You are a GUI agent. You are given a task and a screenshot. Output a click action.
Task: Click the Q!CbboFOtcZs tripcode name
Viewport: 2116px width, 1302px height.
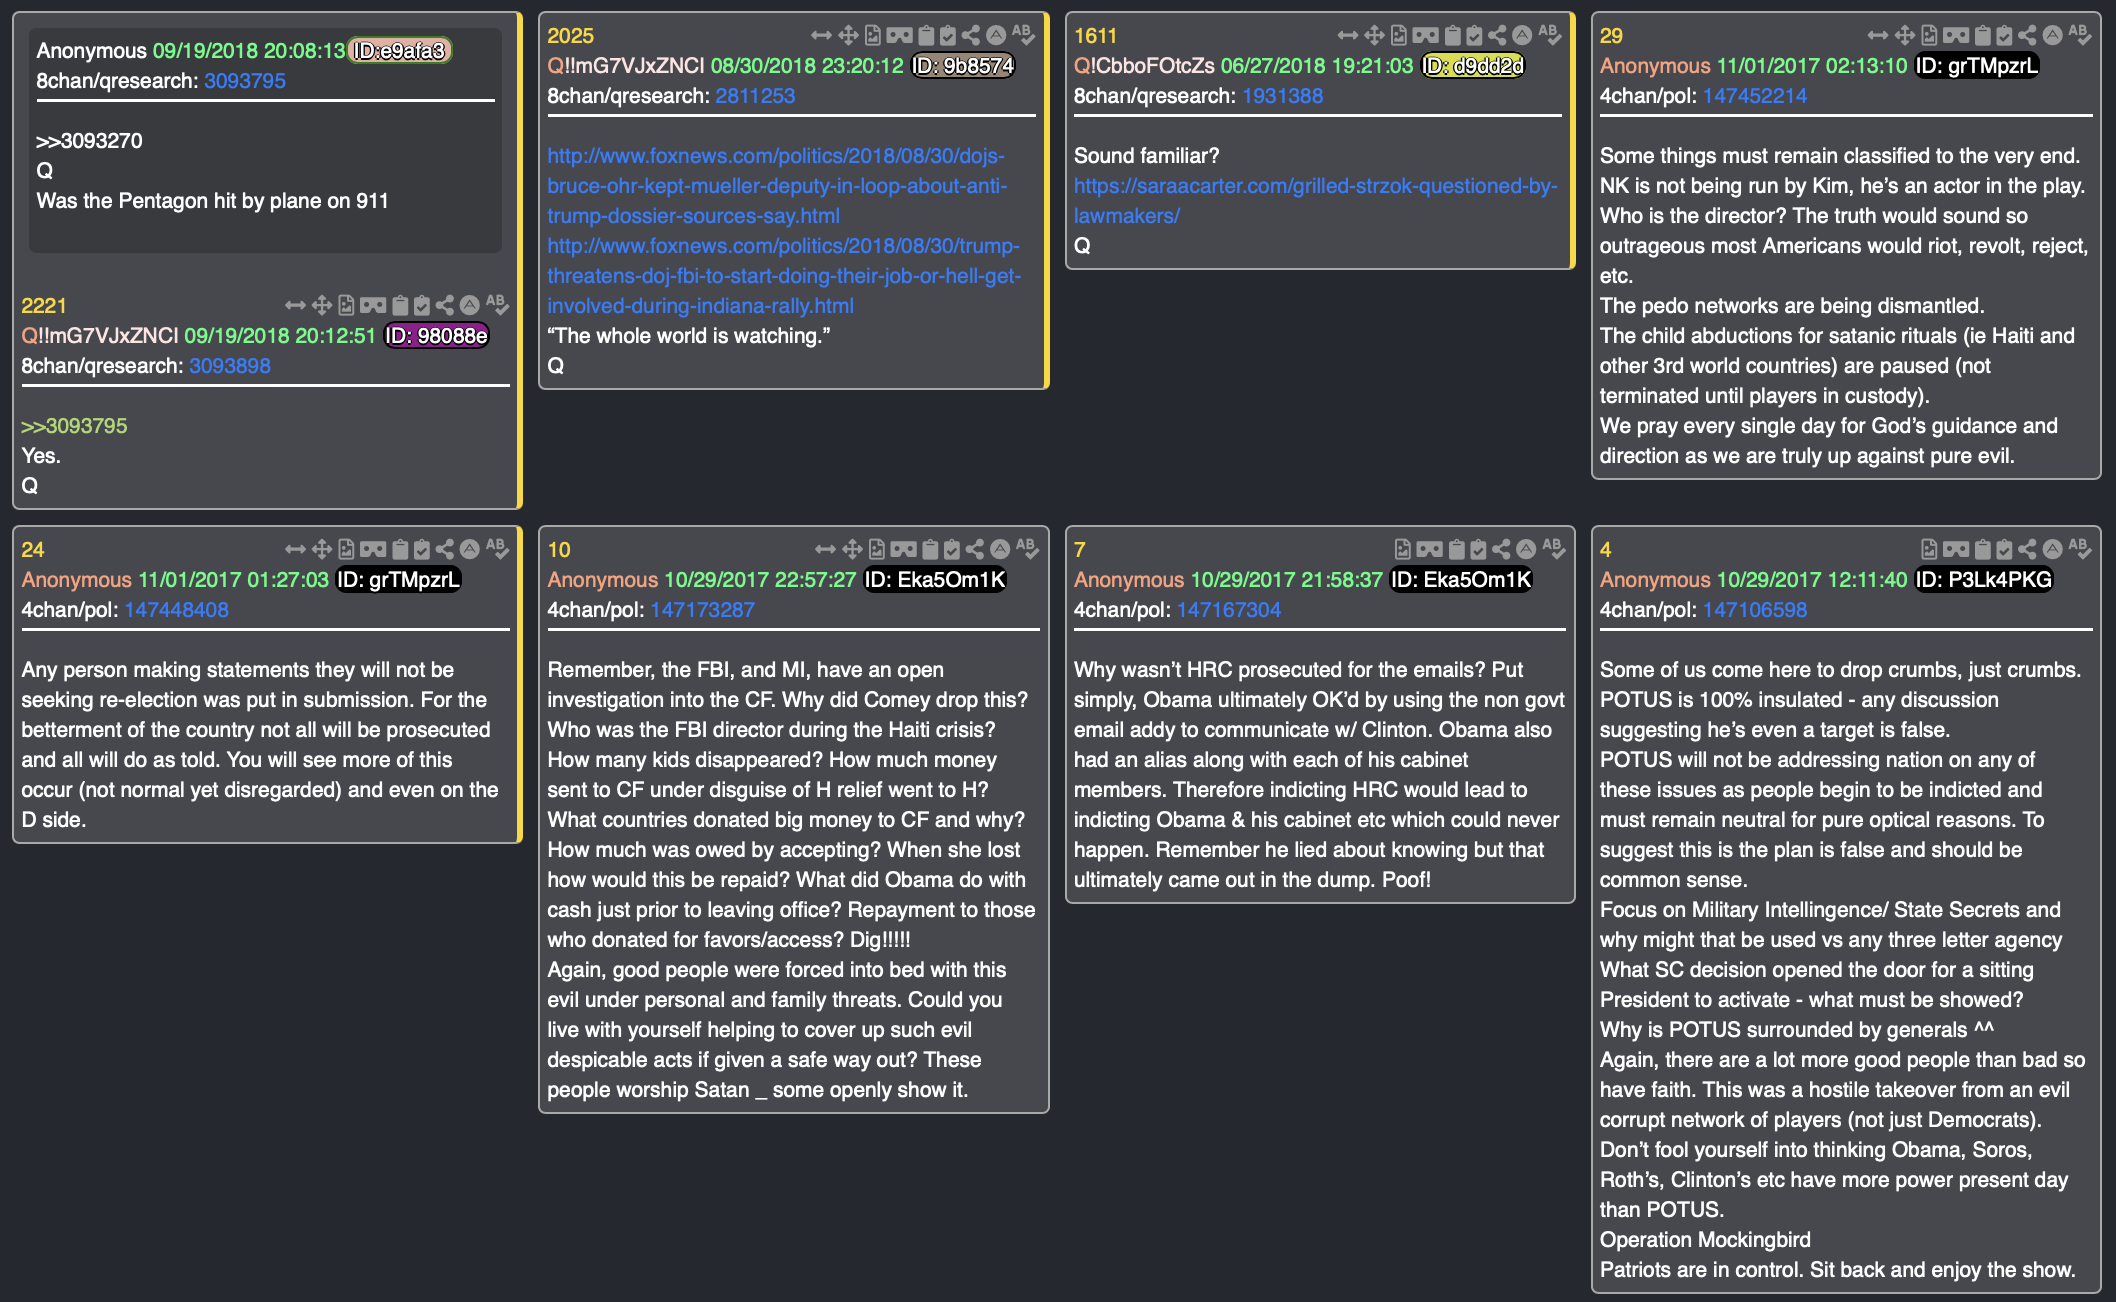pos(1144,66)
